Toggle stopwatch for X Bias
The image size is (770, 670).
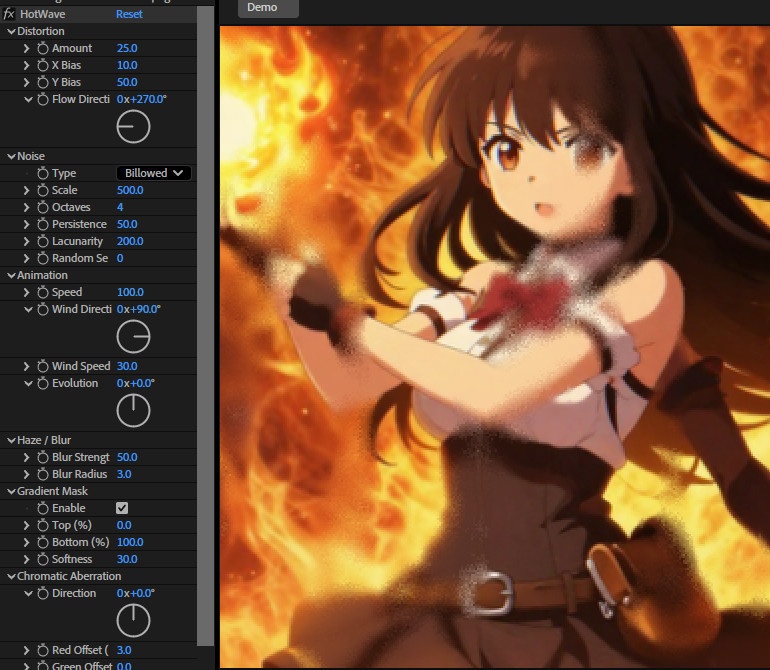coord(43,65)
